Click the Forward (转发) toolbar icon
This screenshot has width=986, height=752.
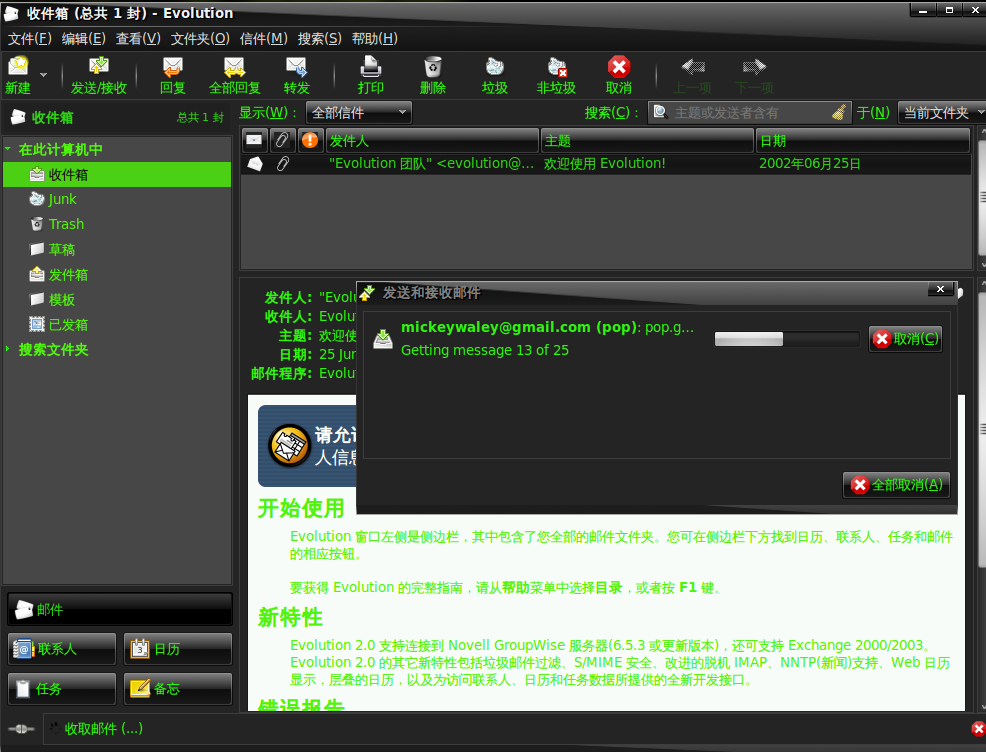pos(296,66)
